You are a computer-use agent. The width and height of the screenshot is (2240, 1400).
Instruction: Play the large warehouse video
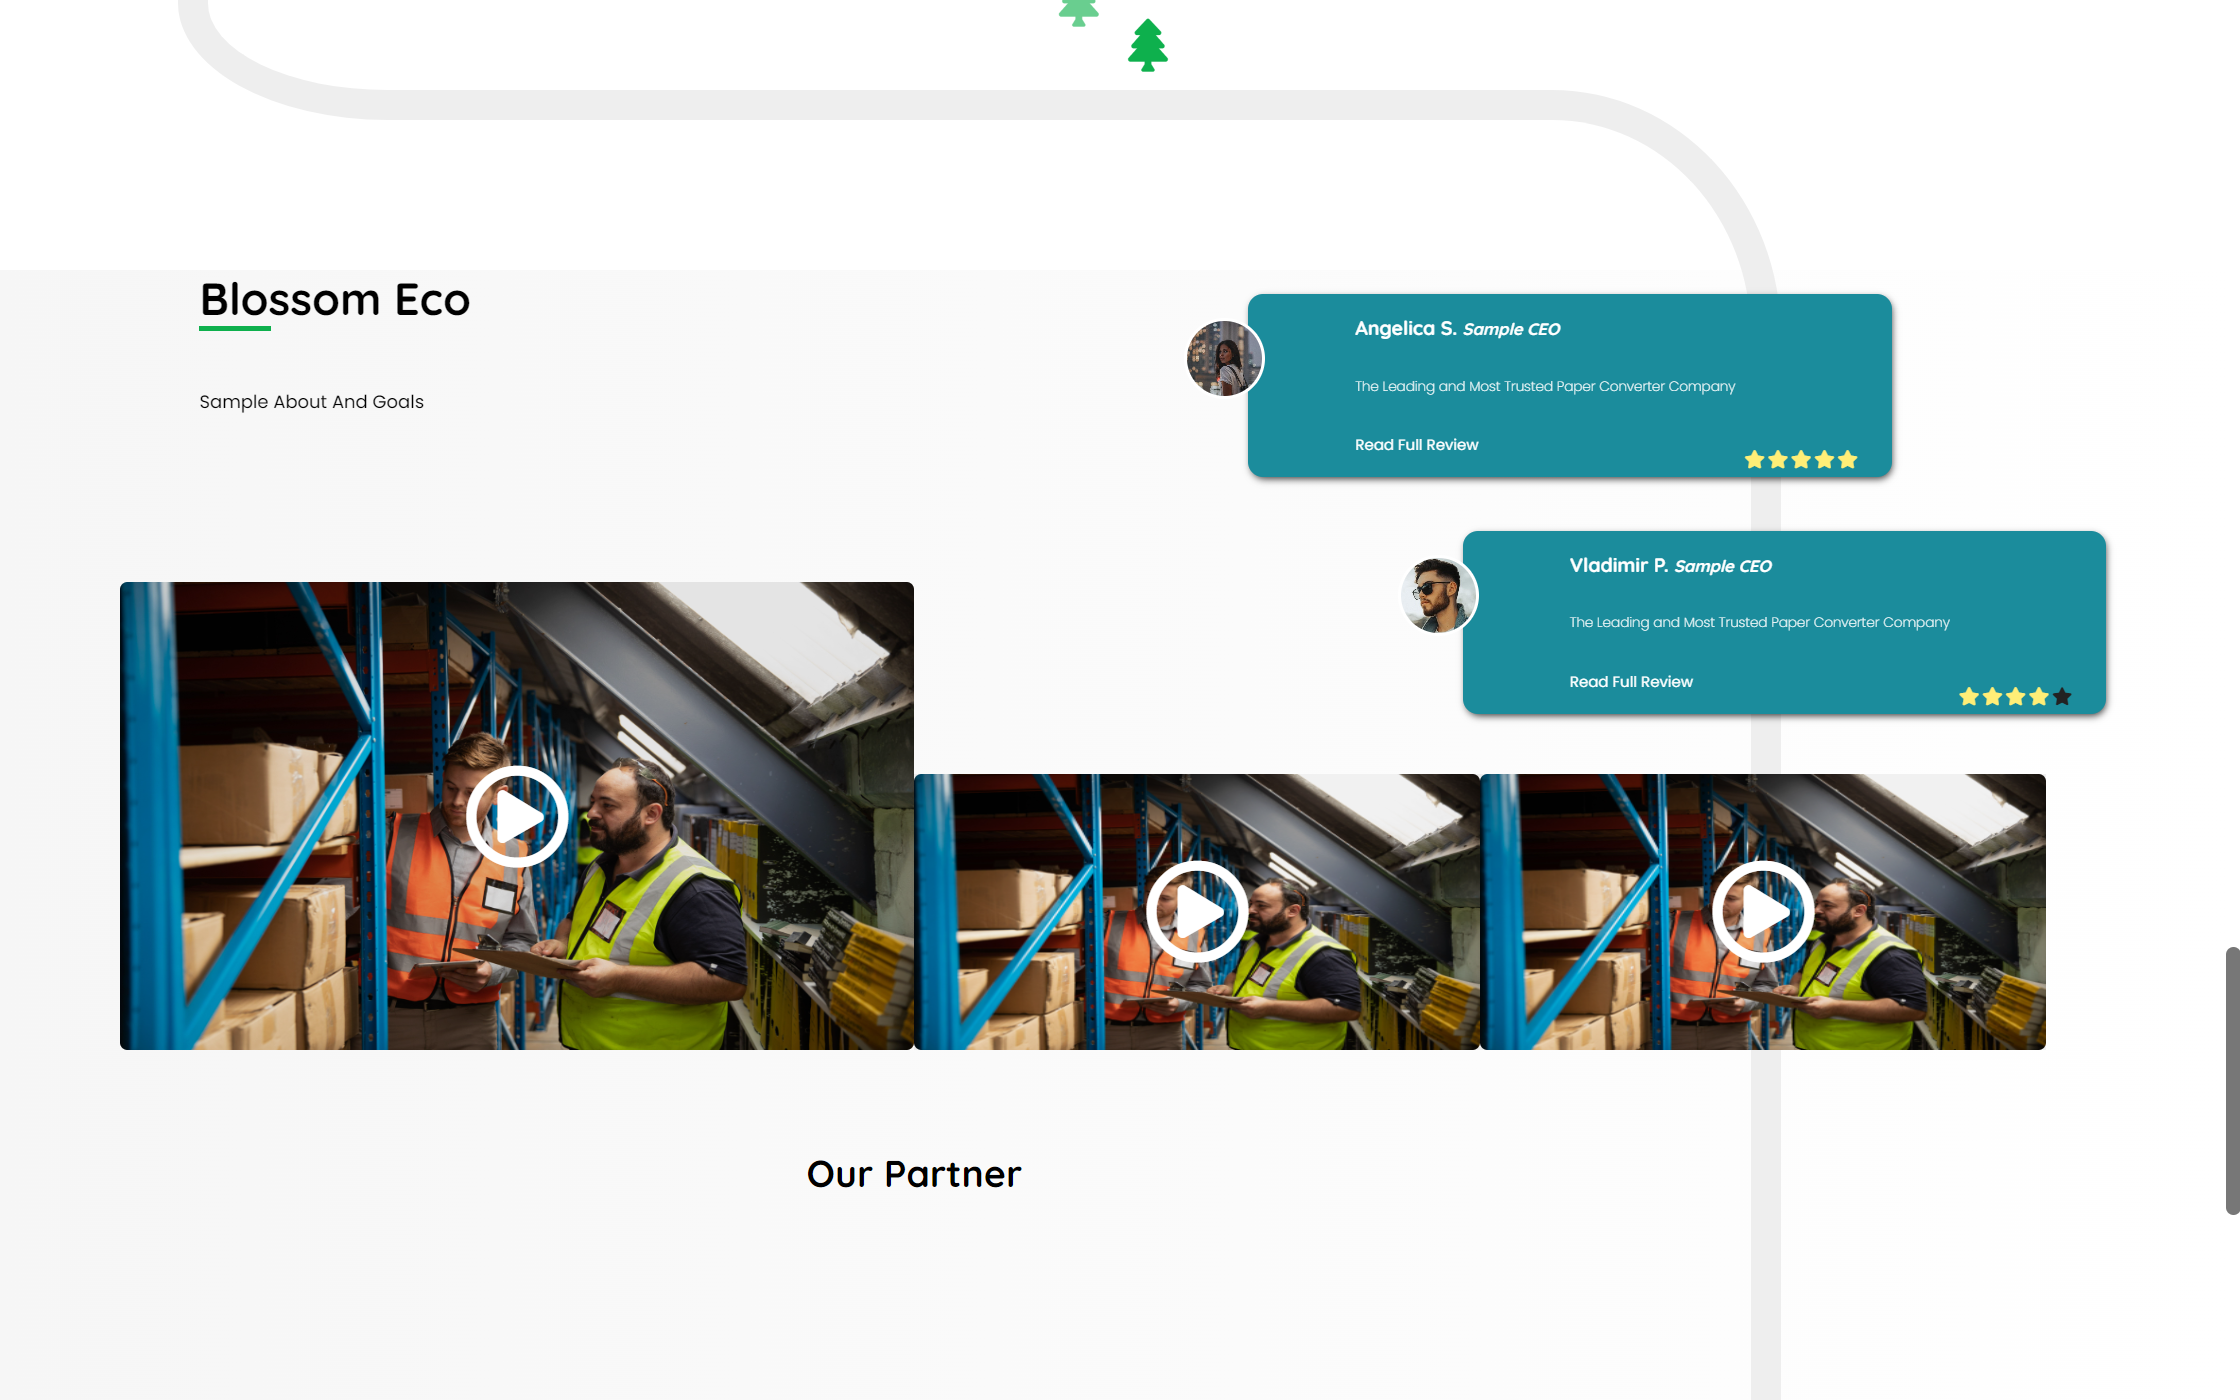click(517, 816)
